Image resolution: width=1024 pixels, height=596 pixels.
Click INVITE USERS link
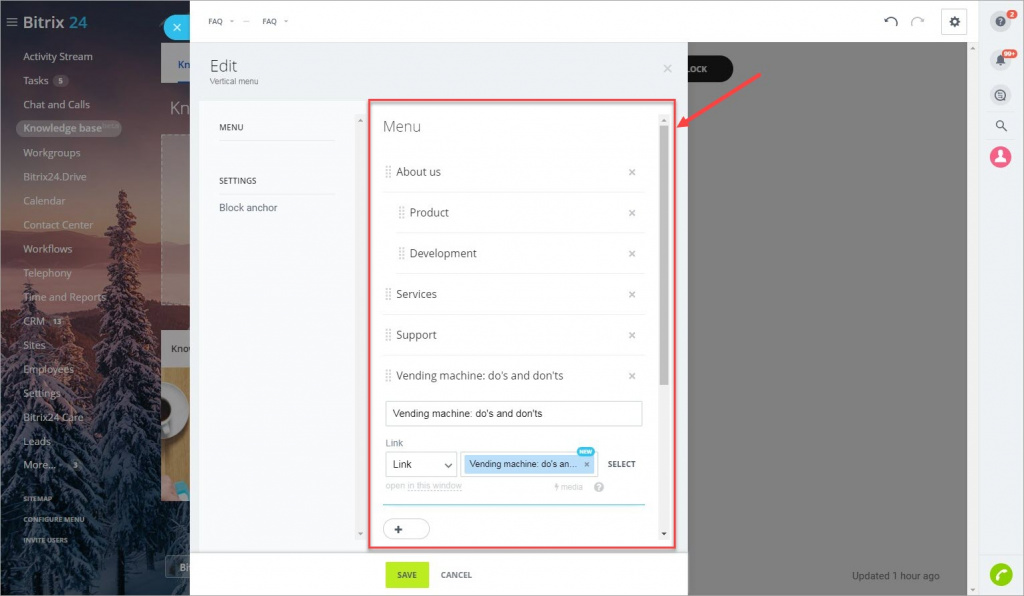45,541
